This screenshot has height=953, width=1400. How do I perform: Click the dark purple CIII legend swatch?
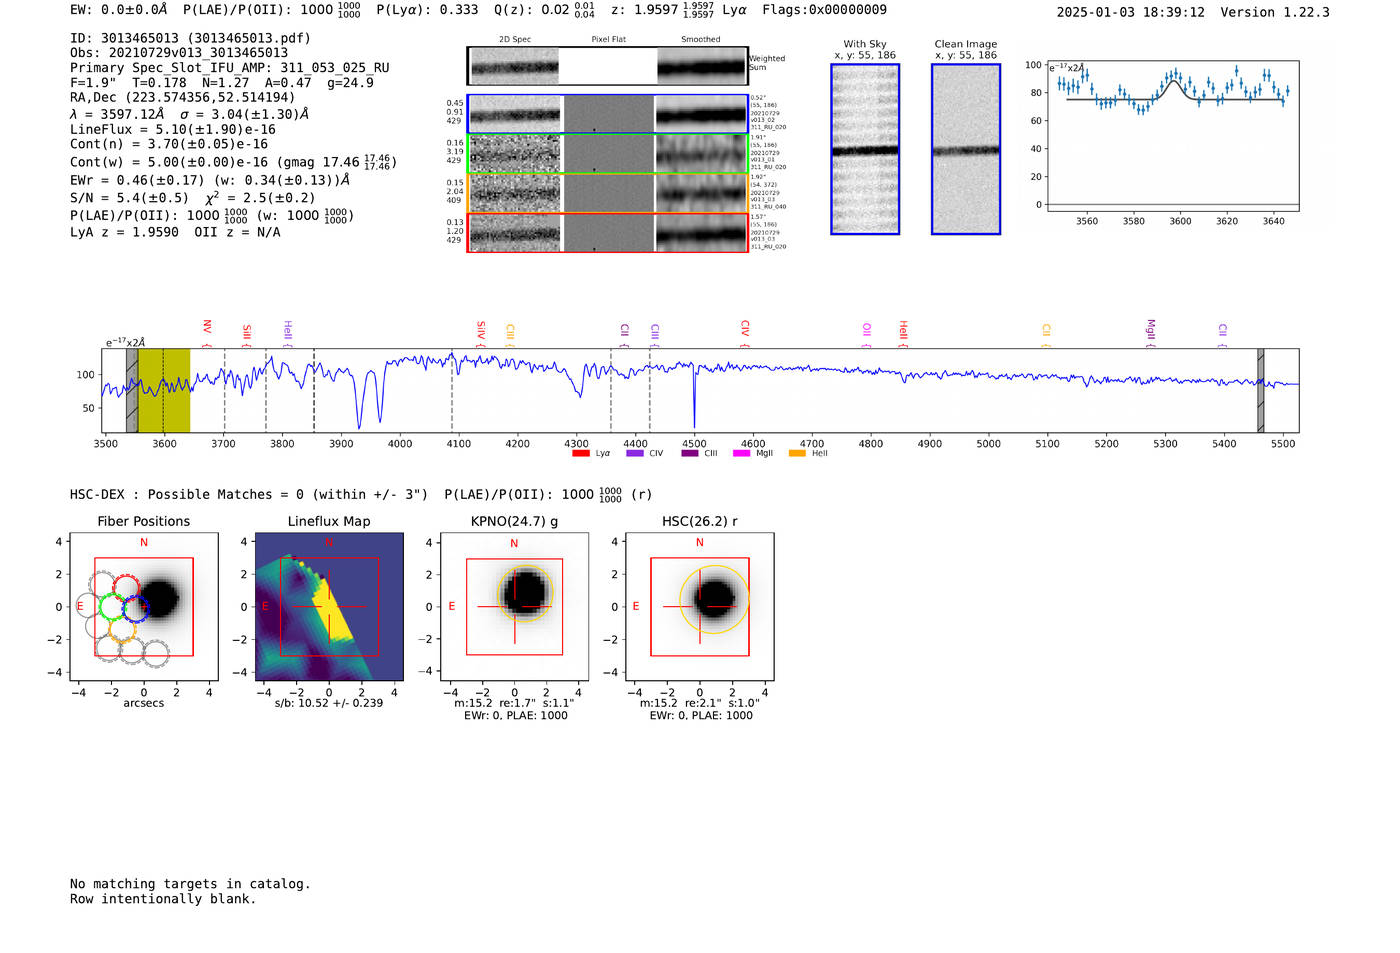pyautogui.click(x=689, y=454)
